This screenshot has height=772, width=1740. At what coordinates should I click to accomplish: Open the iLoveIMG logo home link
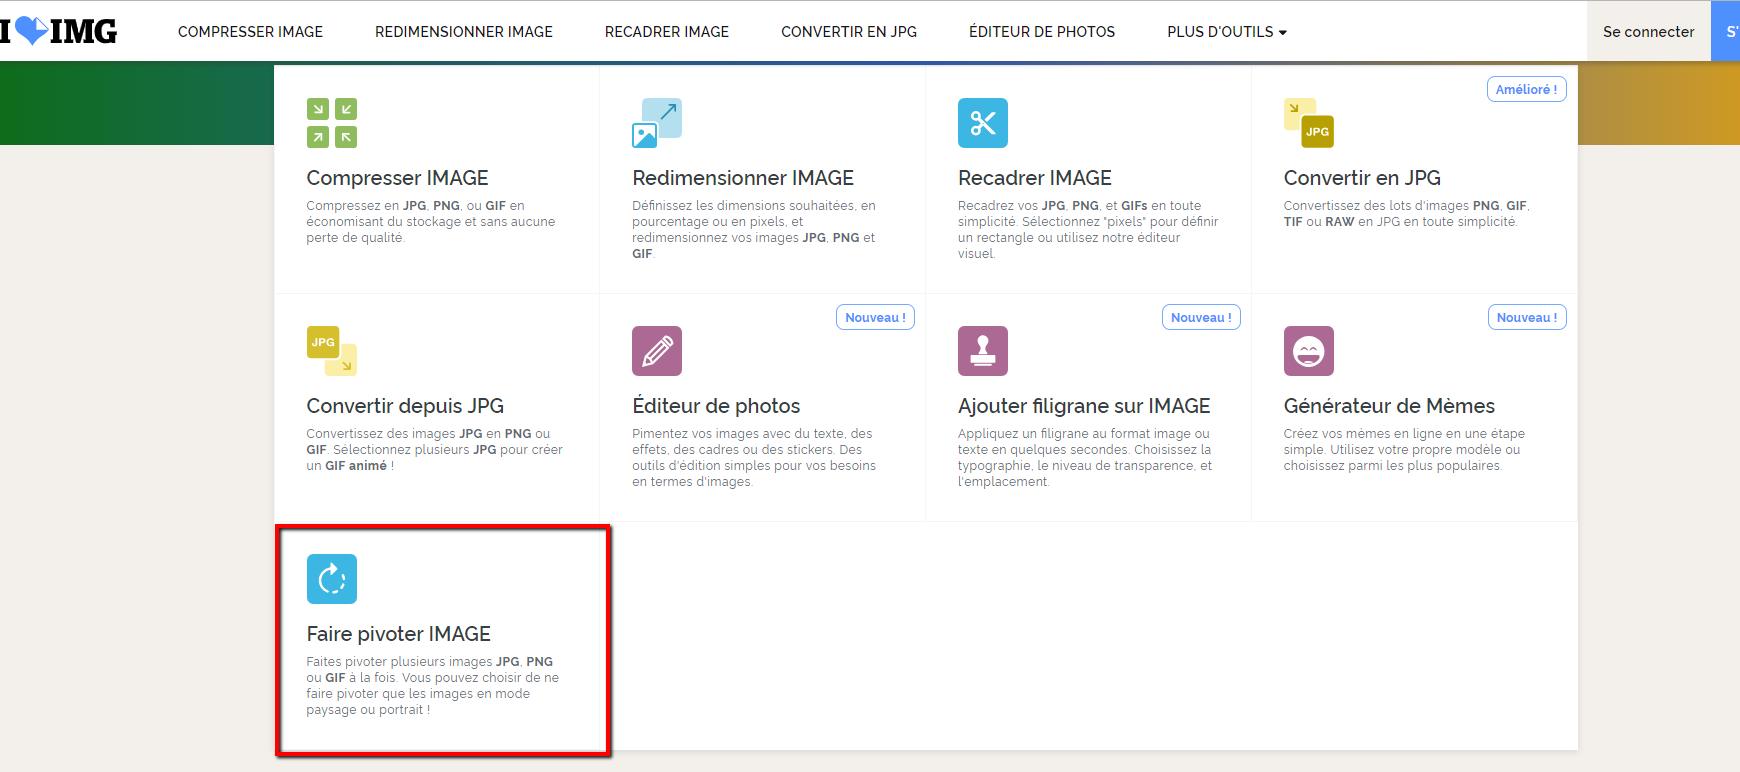(x=60, y=31)
